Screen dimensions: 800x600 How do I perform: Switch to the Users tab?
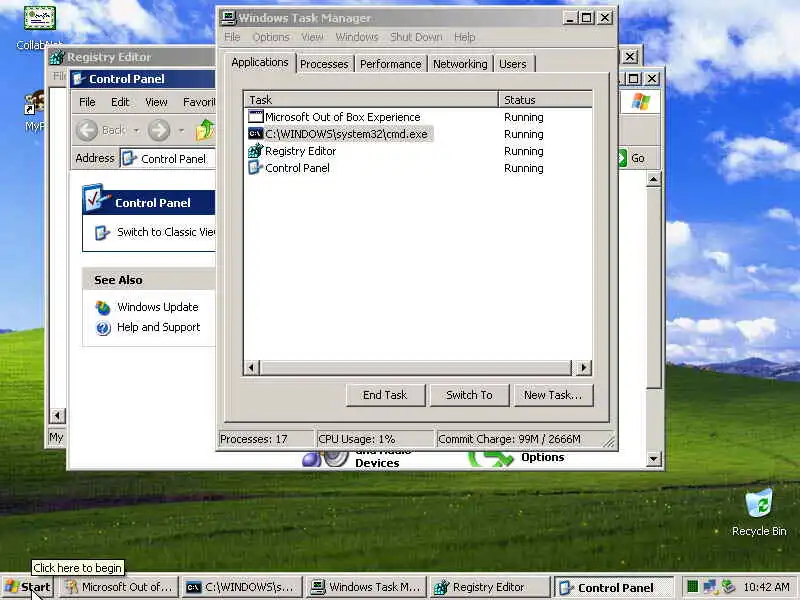(513, 64)
